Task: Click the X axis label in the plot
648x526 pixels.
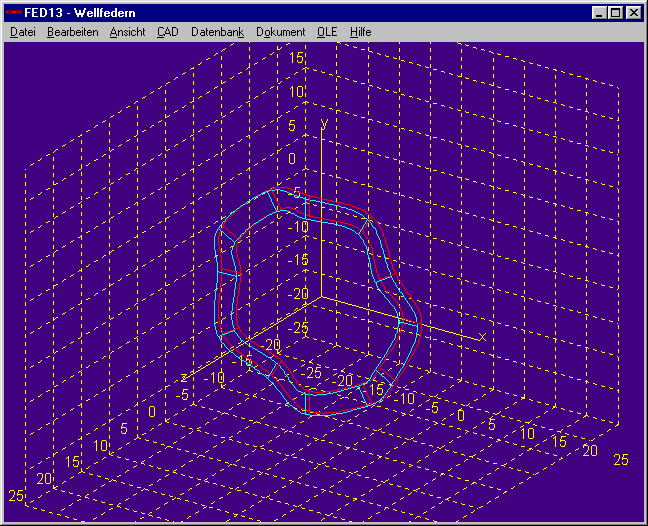Action: click(482, 336)
